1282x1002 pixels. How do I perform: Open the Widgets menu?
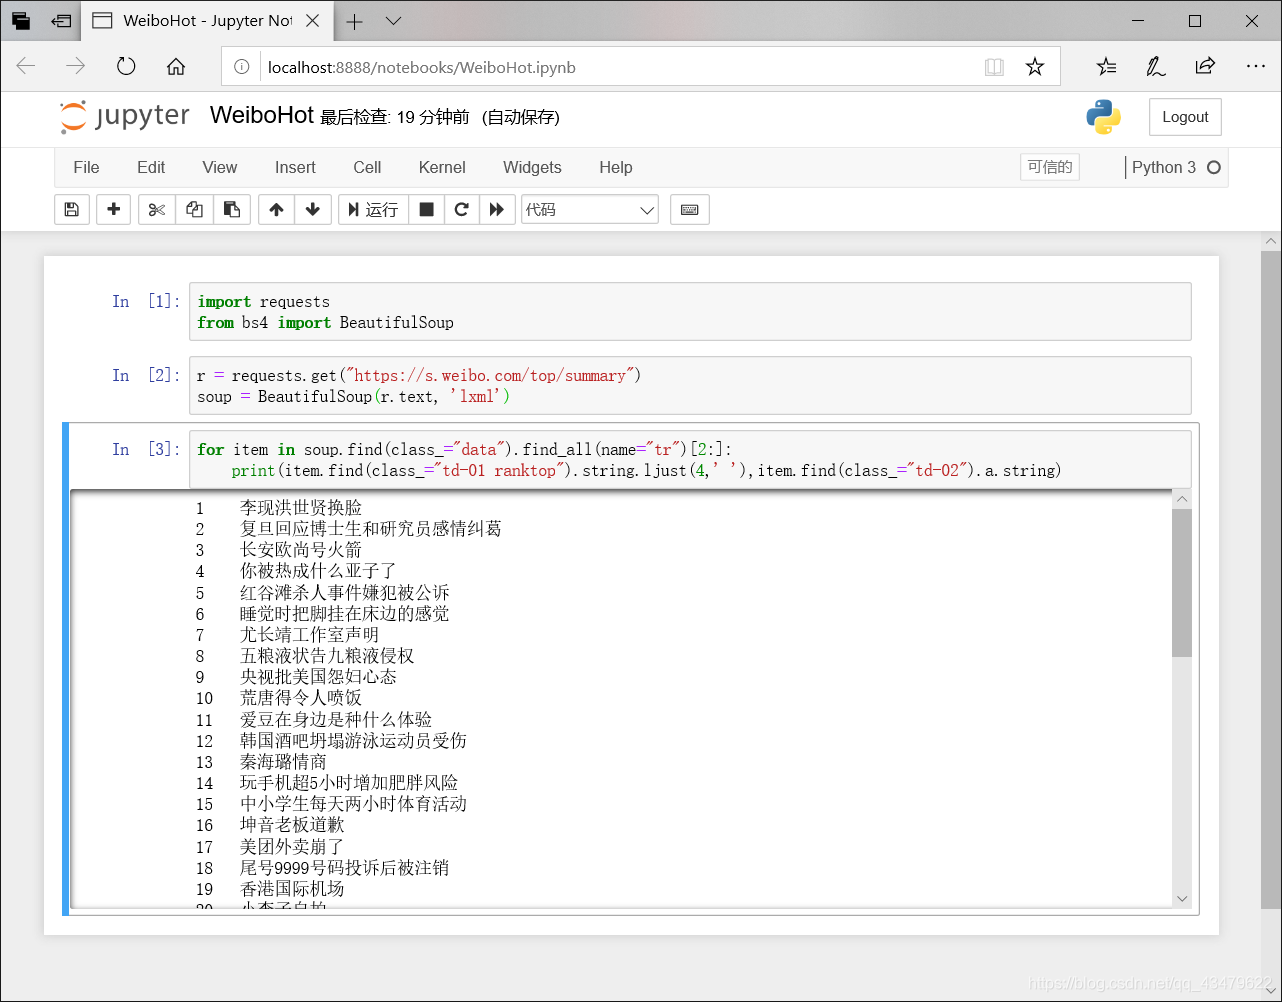pyautogui.click(x=532, y=167)
